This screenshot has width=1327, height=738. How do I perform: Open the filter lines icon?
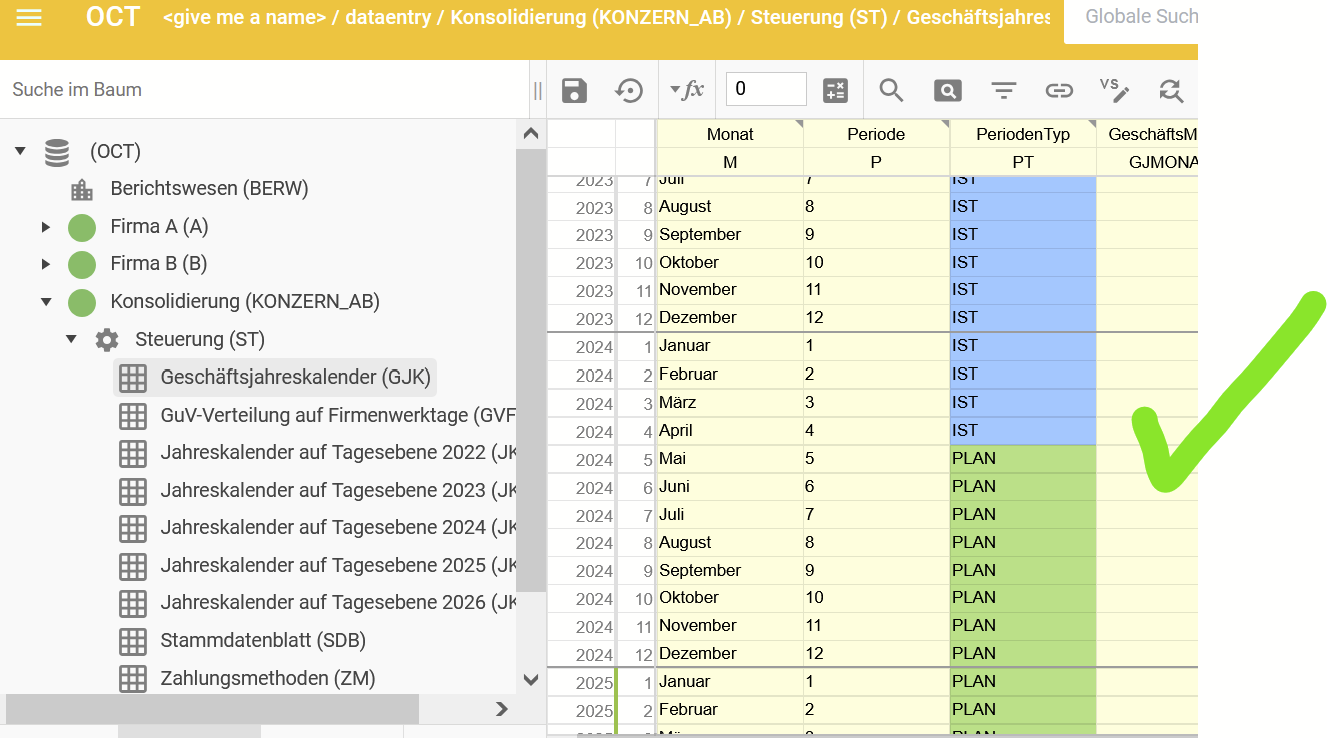[1003, 90]
